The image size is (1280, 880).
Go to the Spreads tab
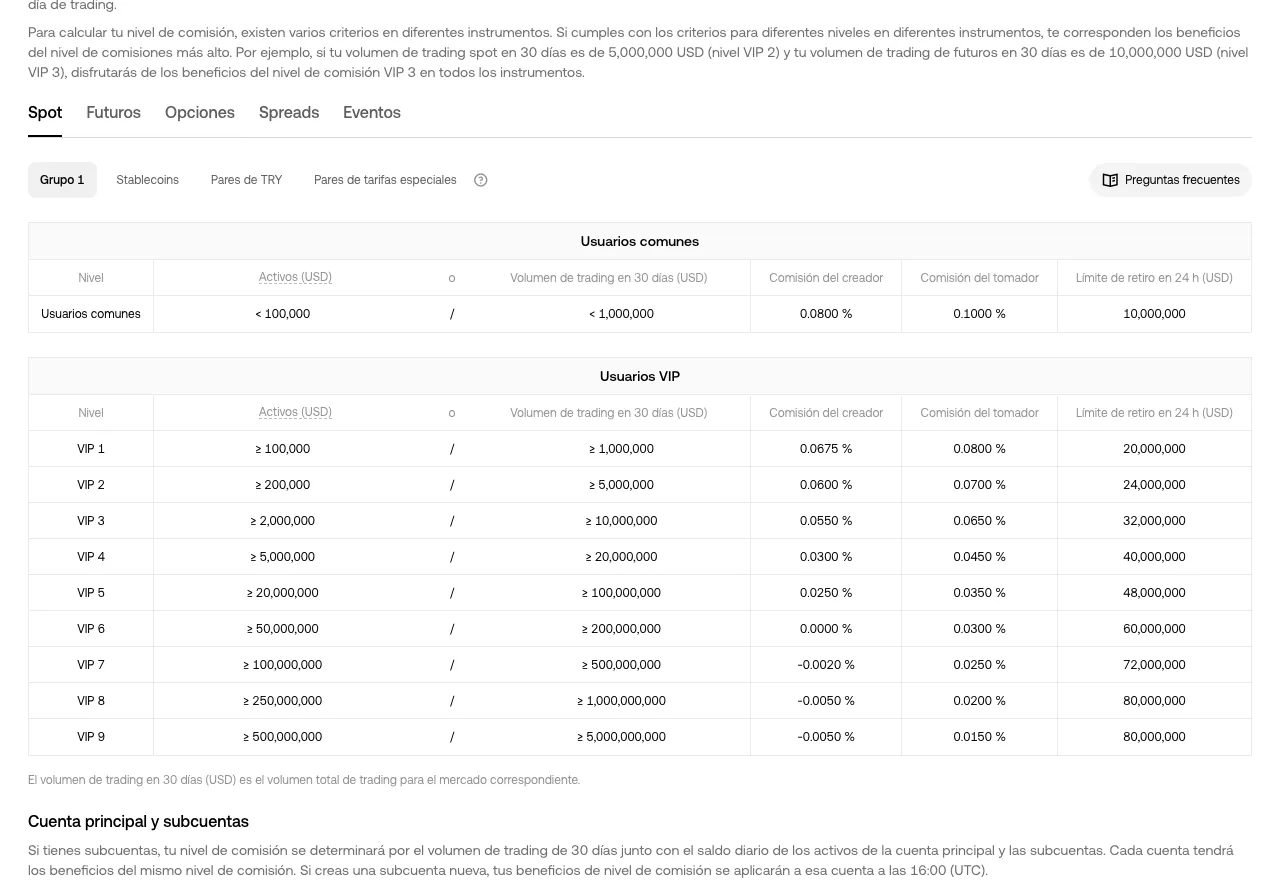289,113
